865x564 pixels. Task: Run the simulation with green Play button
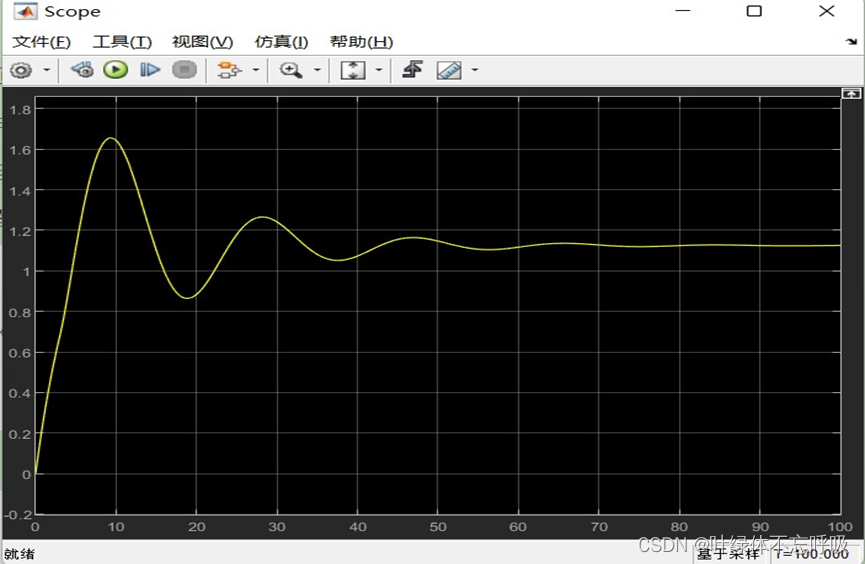[x=115, y=70]
